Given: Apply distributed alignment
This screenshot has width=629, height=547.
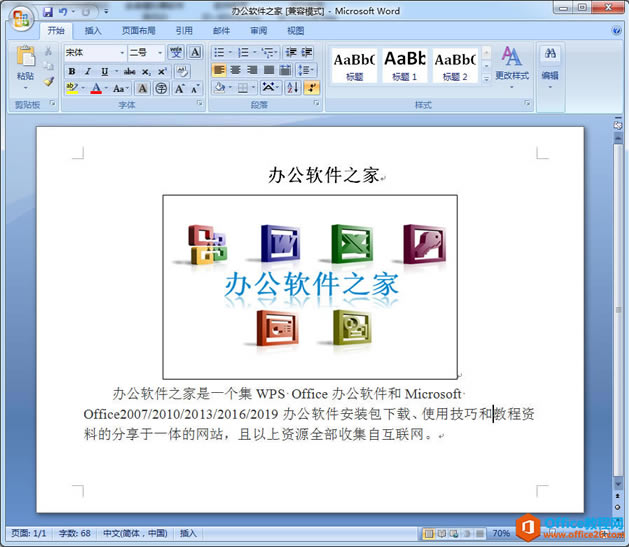Looking at the screenshot, I should pyautogui.click(x=285, y=70).
